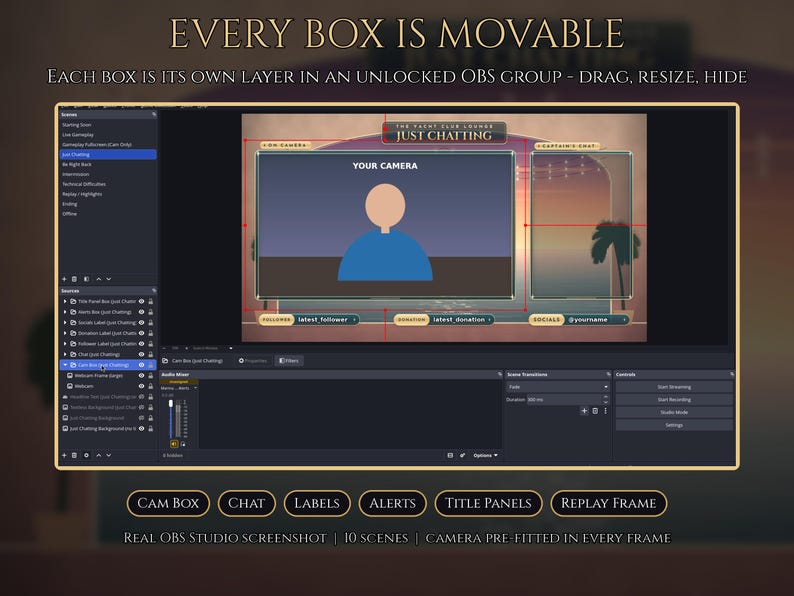Image resolution: width=794 pixels, height=596 pixels.
Task: Open source properties gear in Sources toolbar
Action: (87, 455)
